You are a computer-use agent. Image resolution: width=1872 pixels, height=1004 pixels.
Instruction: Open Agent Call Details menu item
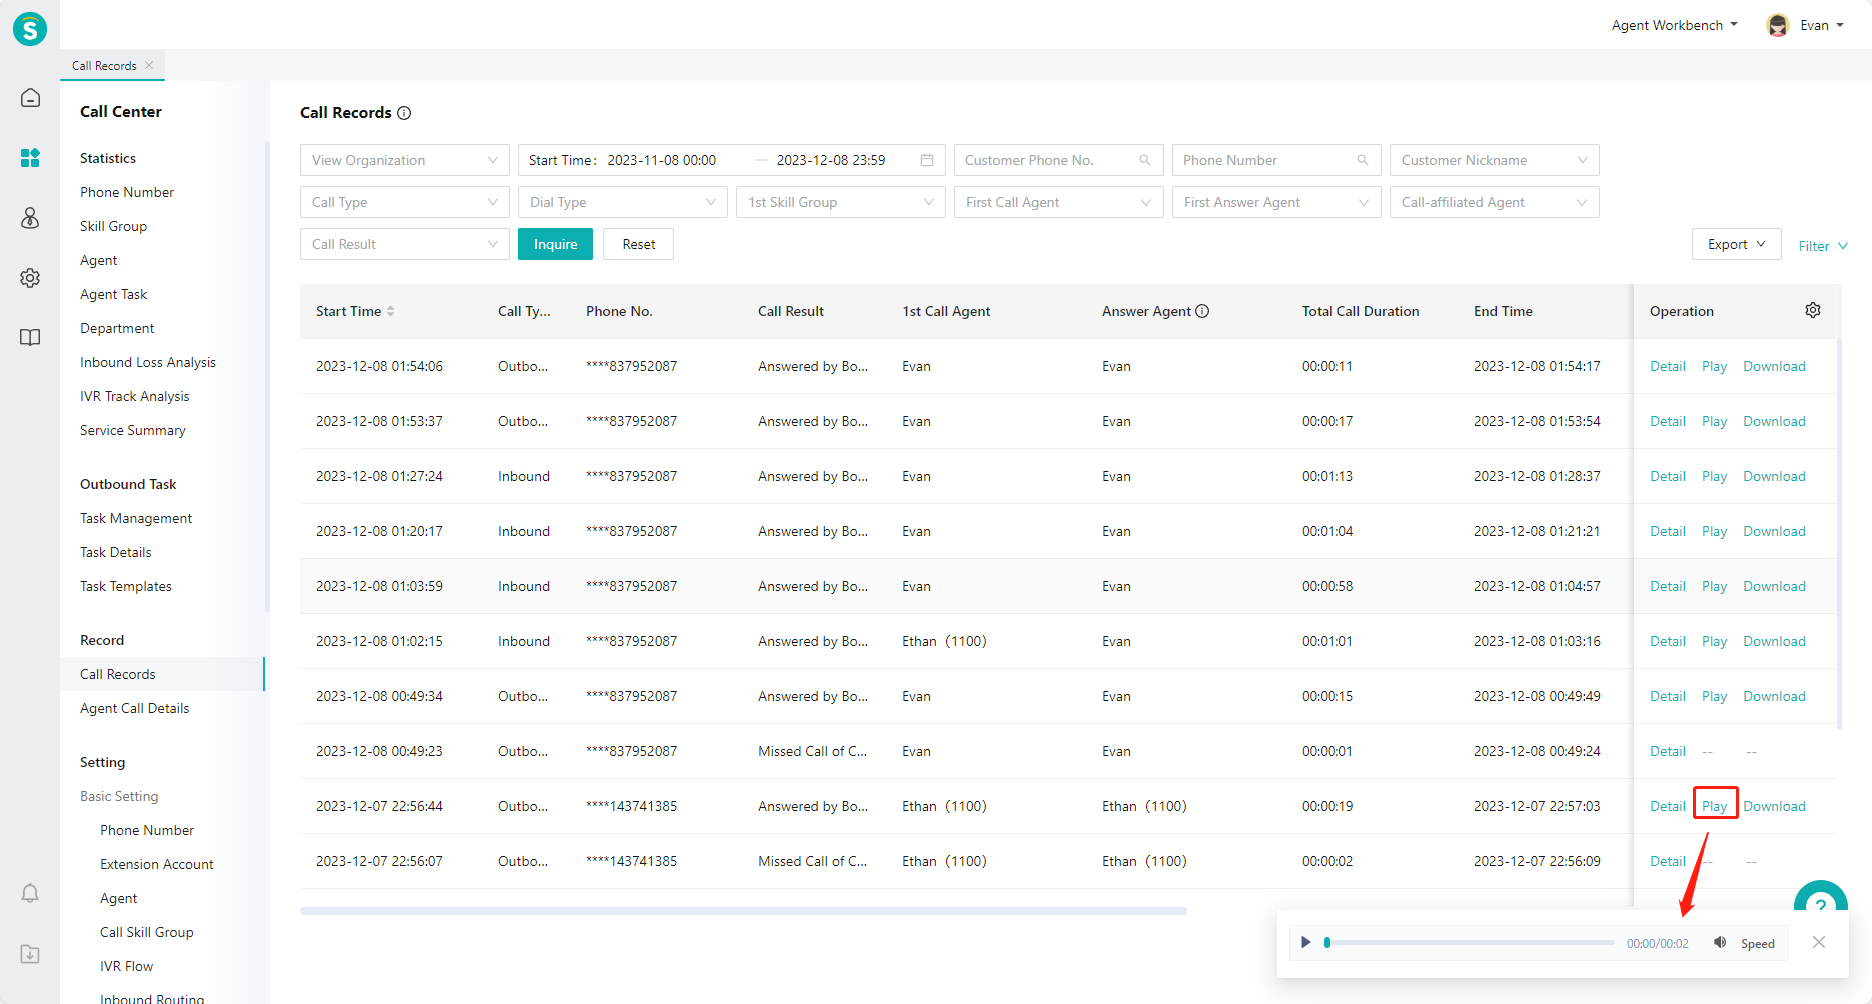pos(134,708)
